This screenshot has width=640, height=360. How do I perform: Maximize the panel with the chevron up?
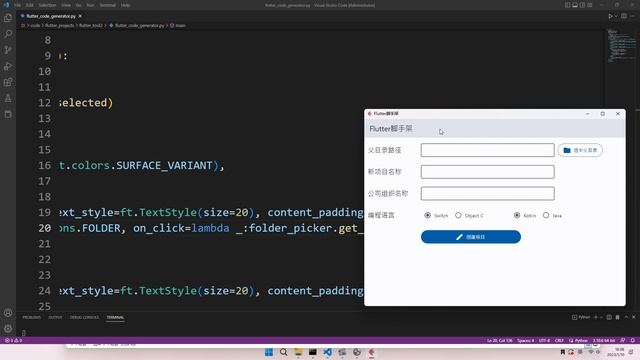click(626, 317)
